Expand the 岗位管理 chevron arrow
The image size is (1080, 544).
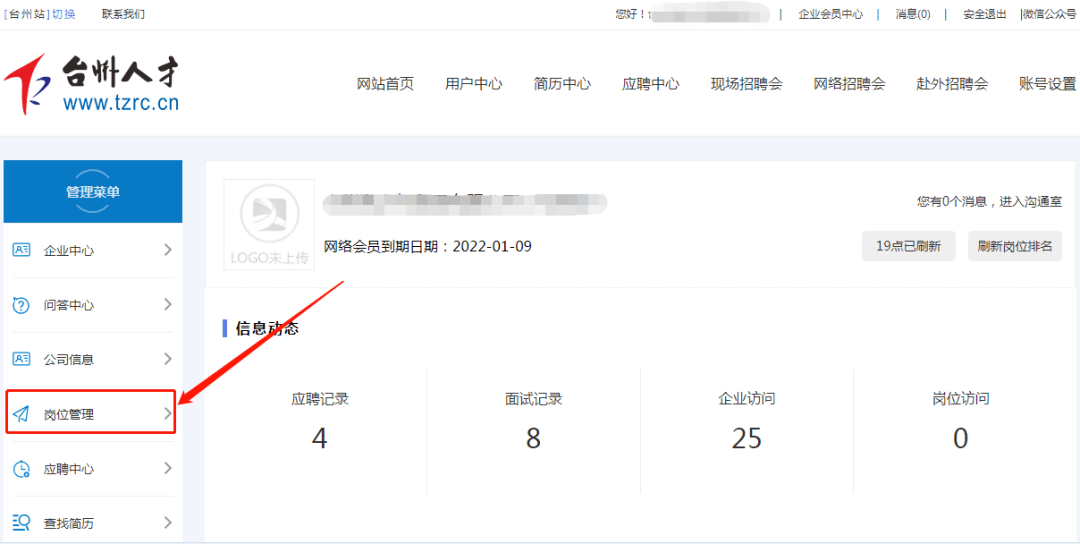(167, 413)
